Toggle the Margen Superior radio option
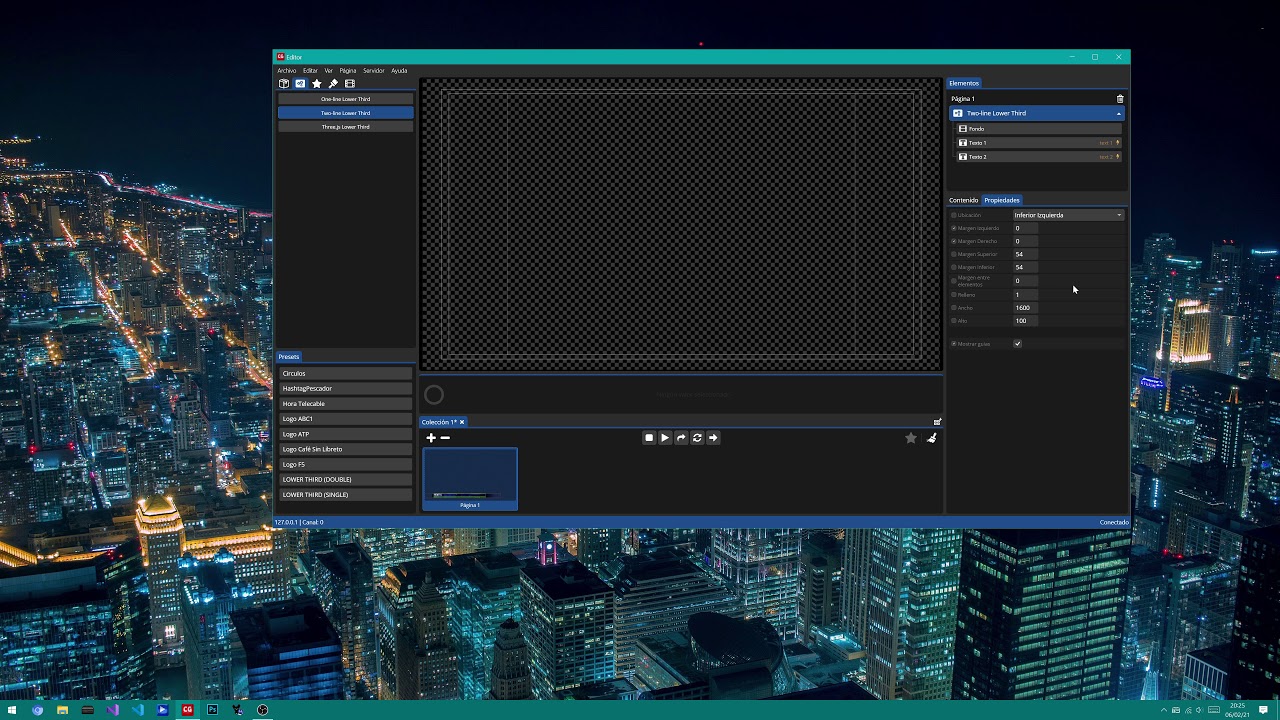 tap(954, 254)
